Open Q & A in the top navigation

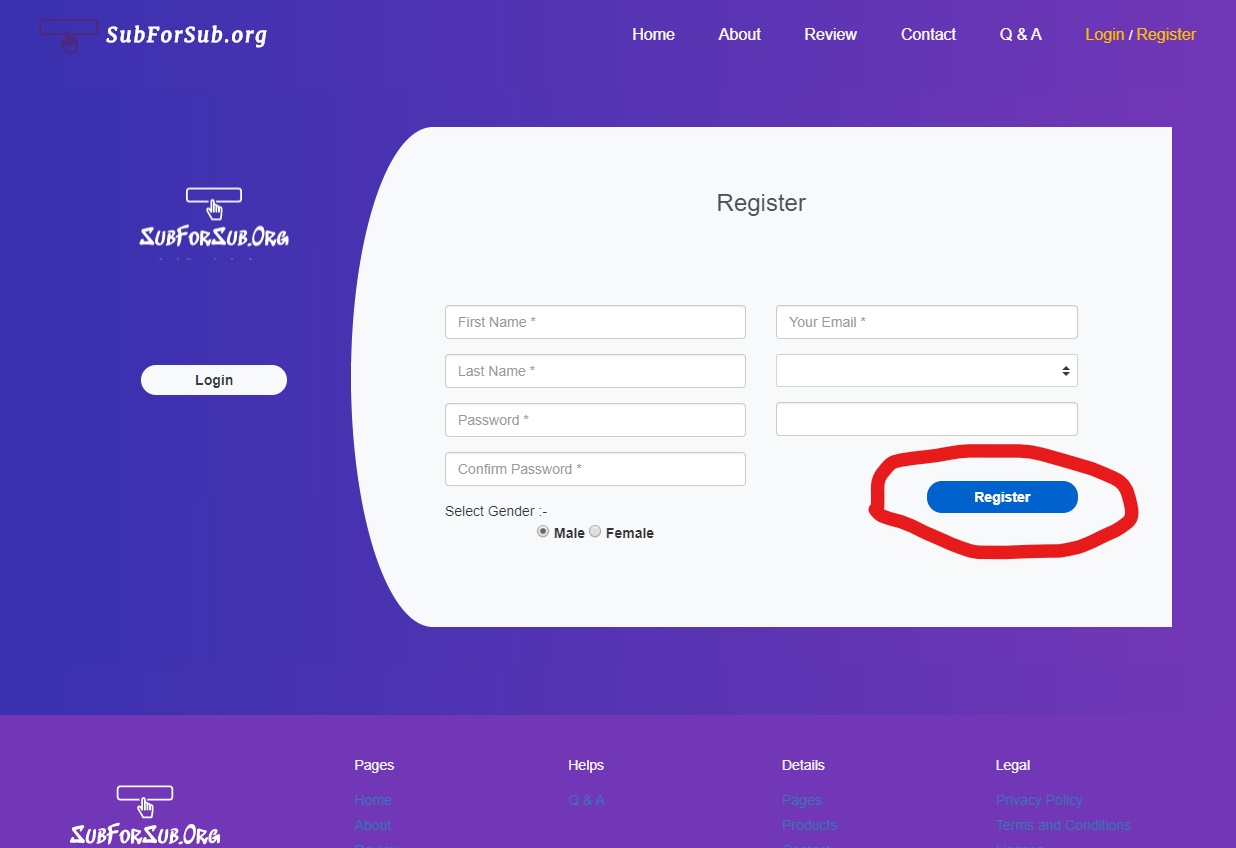[x=1020, y=35]
